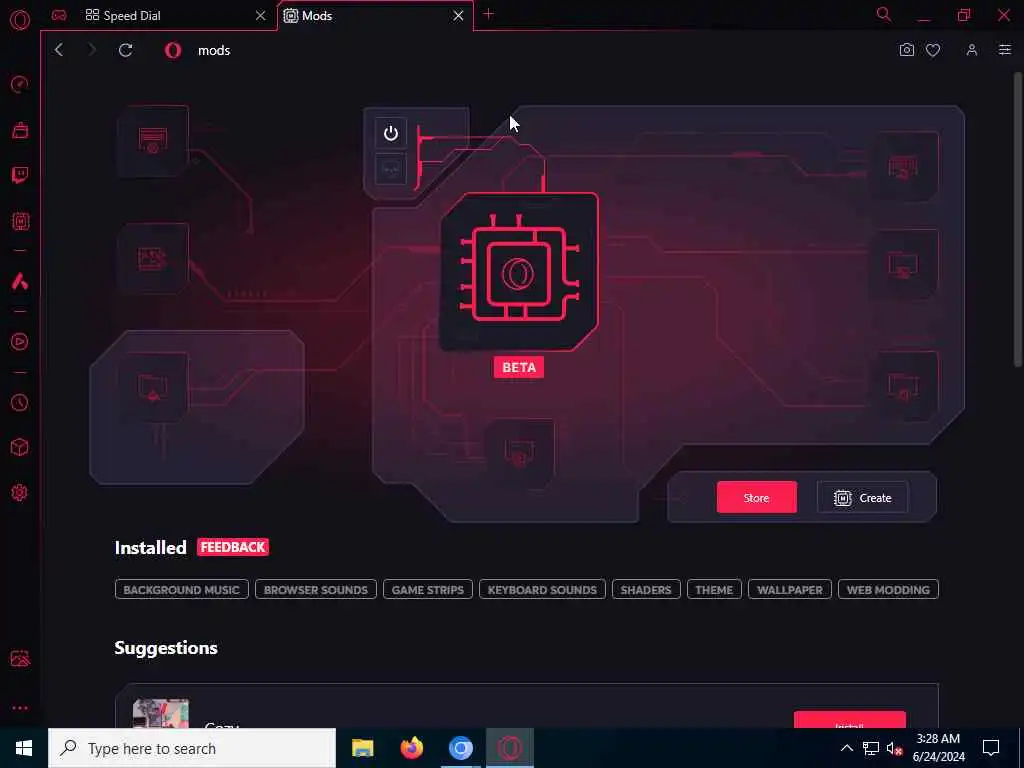Launch Firefox from the taskbar
Image resolution: width=1024 pixels, height=768 pixels.
click(411, 748)
